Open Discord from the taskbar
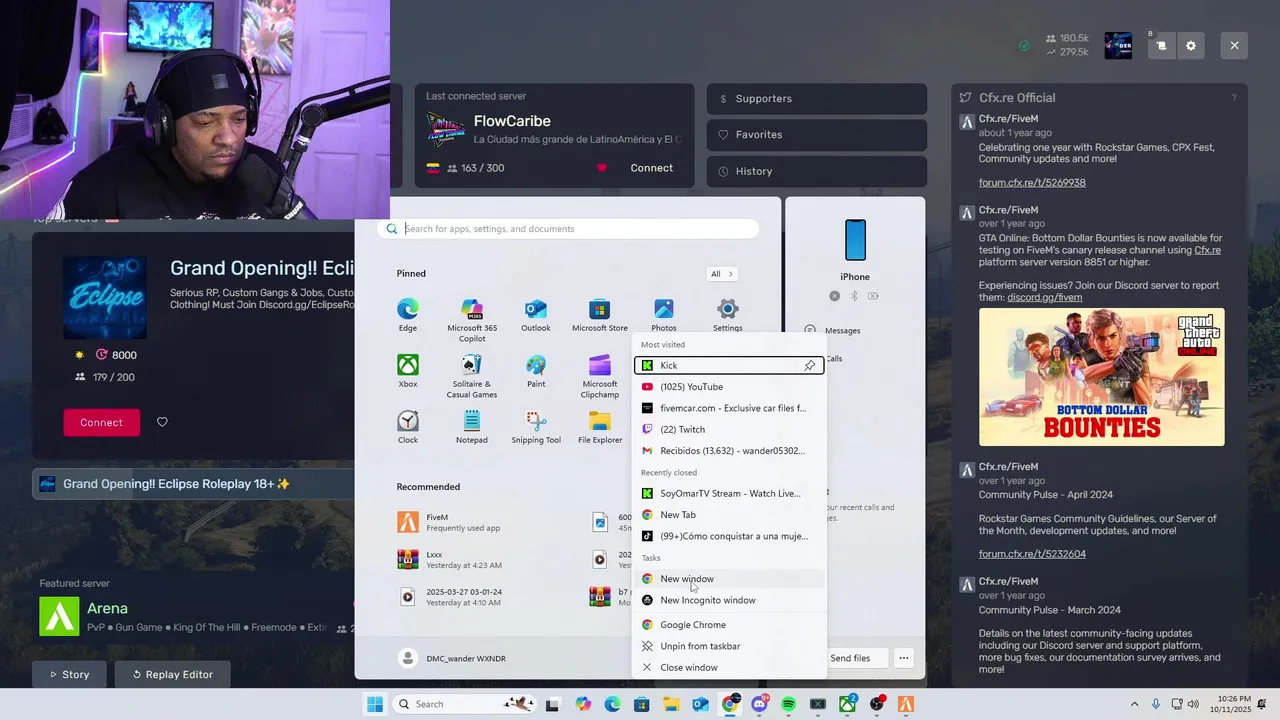The height and width of the screenshot is (720, 1280). click(x=759, y=704)
